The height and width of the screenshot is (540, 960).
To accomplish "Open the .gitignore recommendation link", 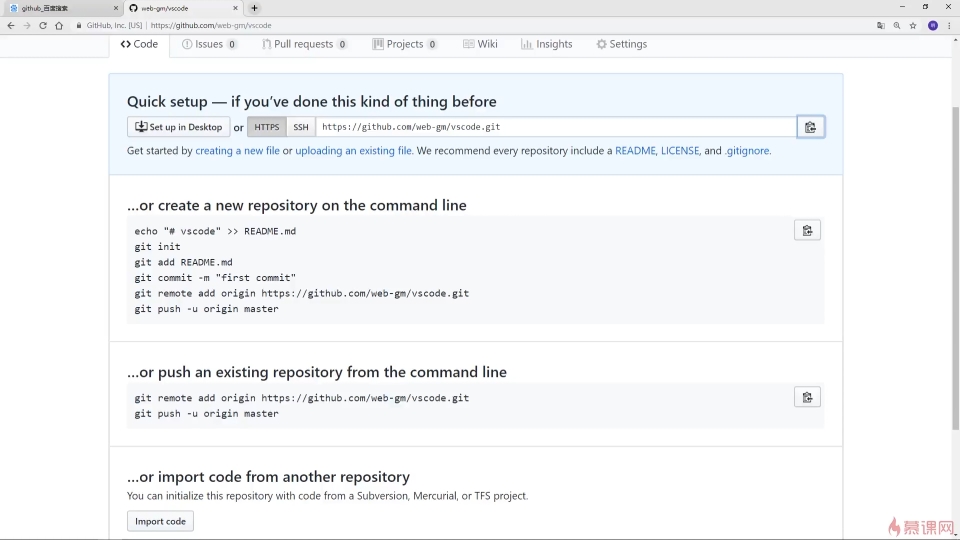I will (747, 151).
